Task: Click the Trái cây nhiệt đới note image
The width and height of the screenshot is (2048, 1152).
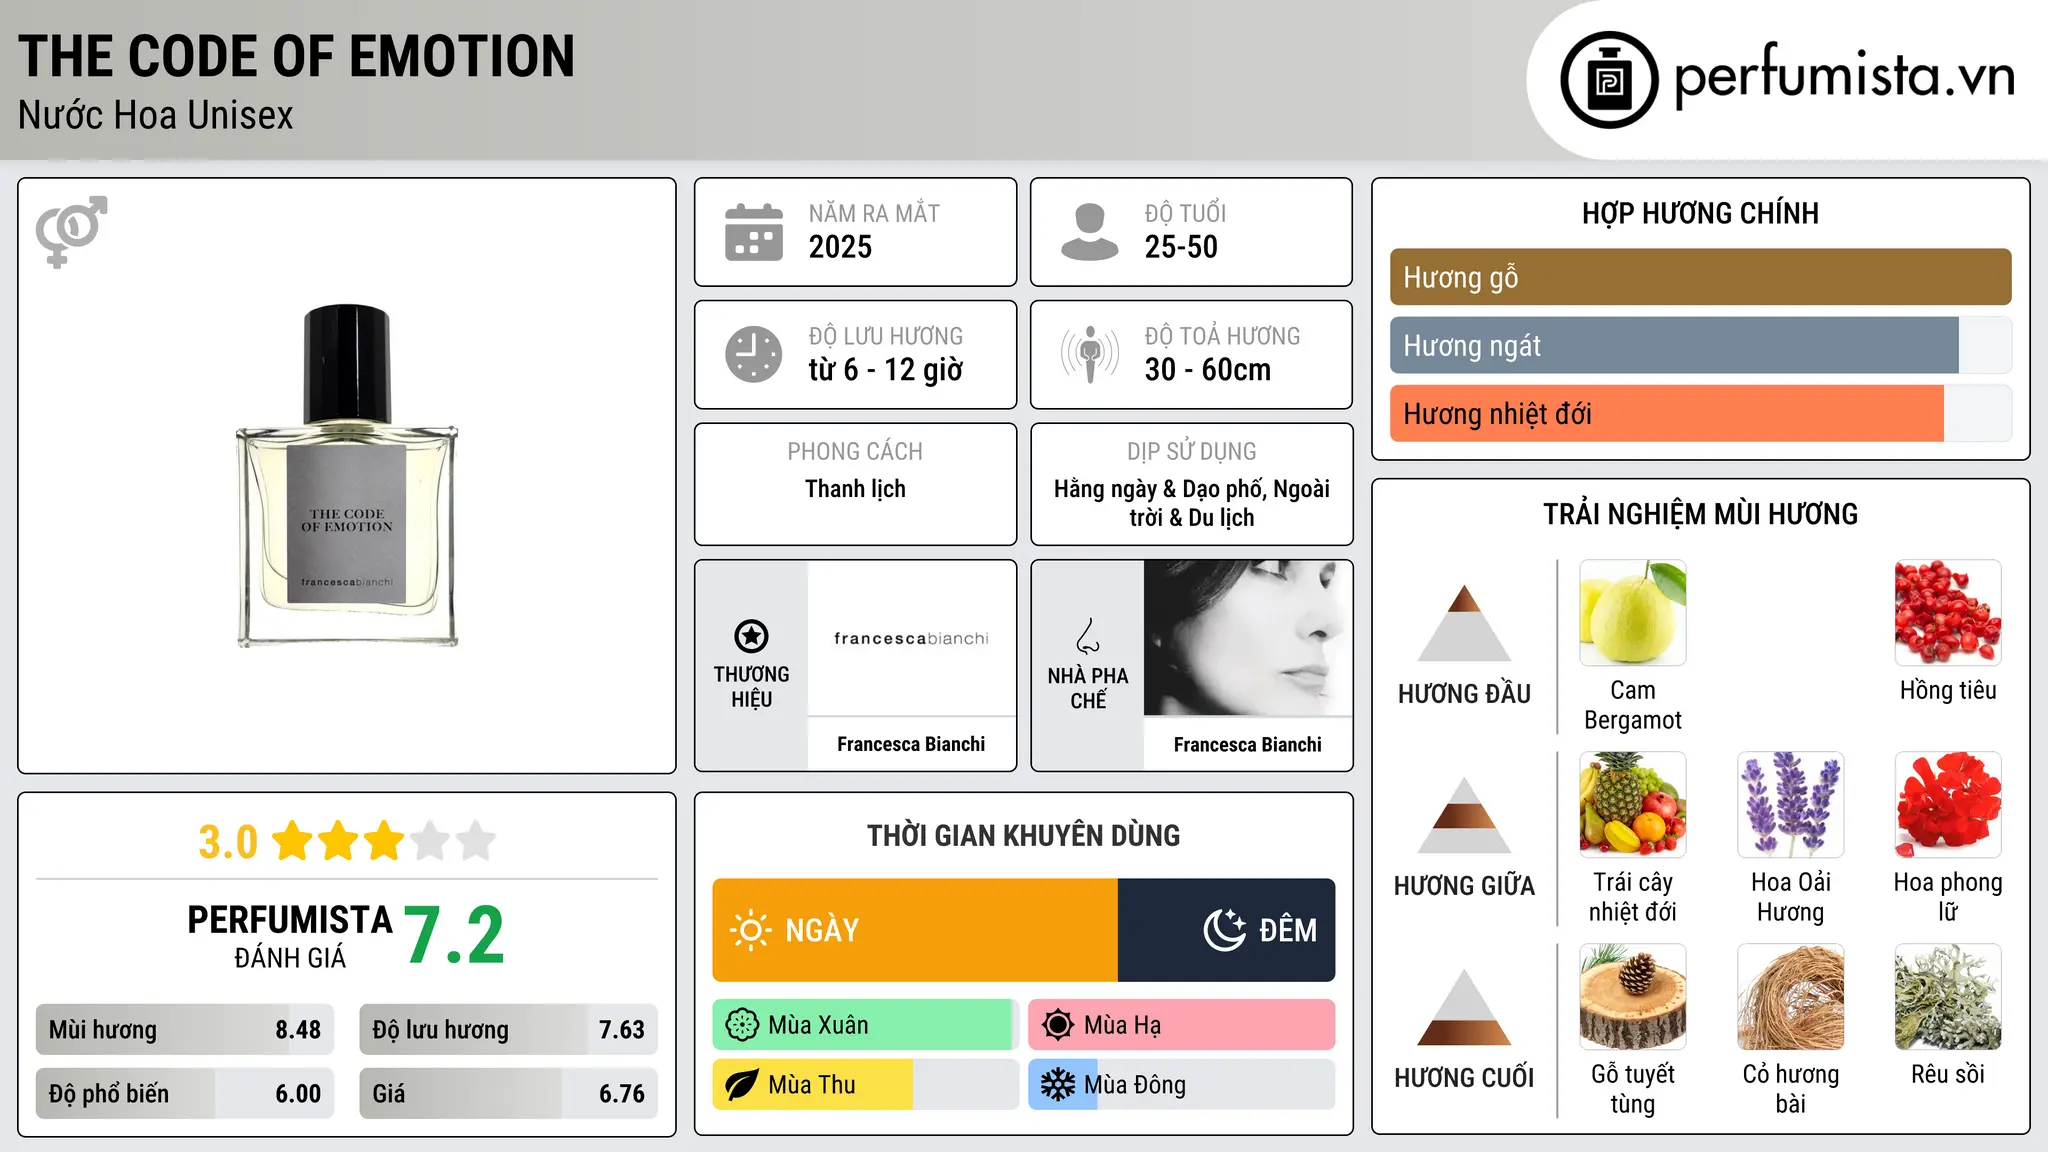Action: tap(1633, 804)
